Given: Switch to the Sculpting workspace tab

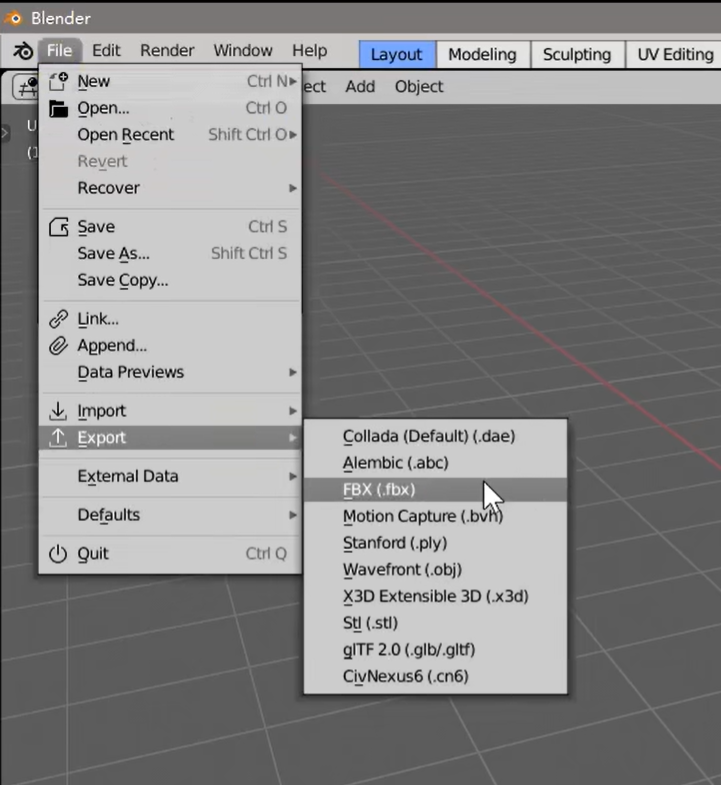Looking at the screenshot, I should [577, 55].
